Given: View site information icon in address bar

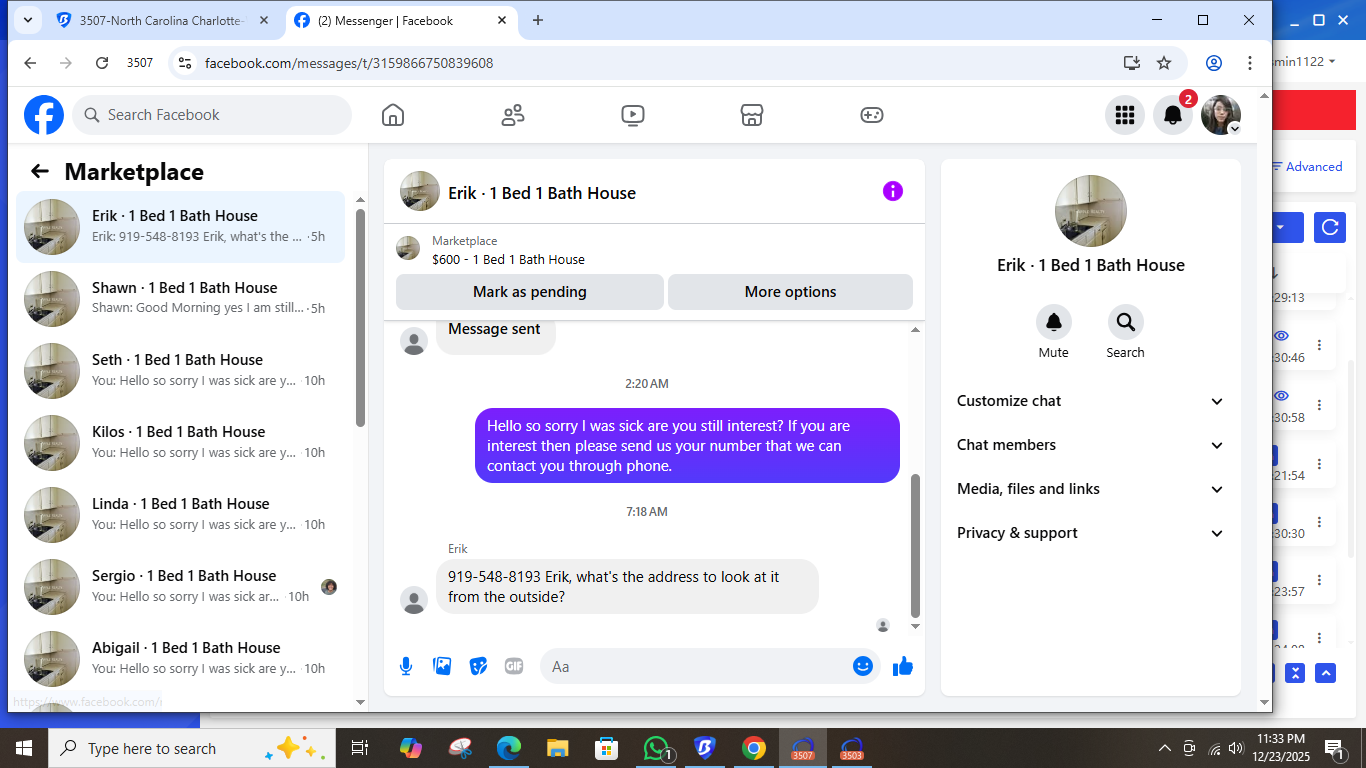Looking at the screenshot, I should click(184, 63).
